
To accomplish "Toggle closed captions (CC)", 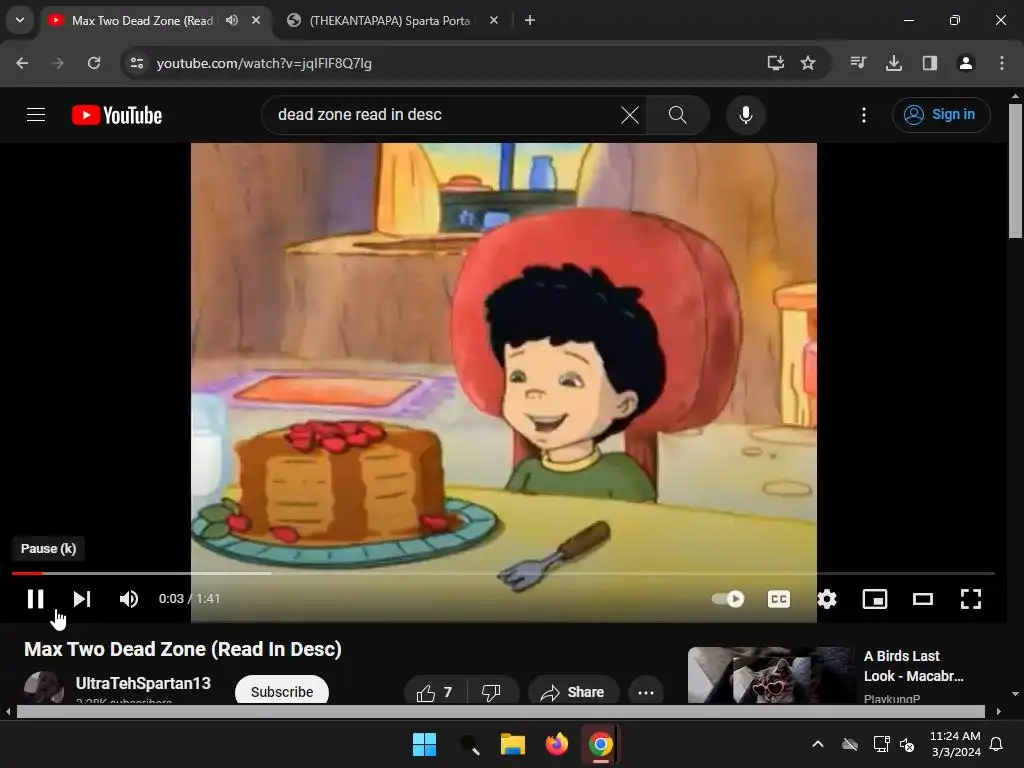I will tap(778, 599).
